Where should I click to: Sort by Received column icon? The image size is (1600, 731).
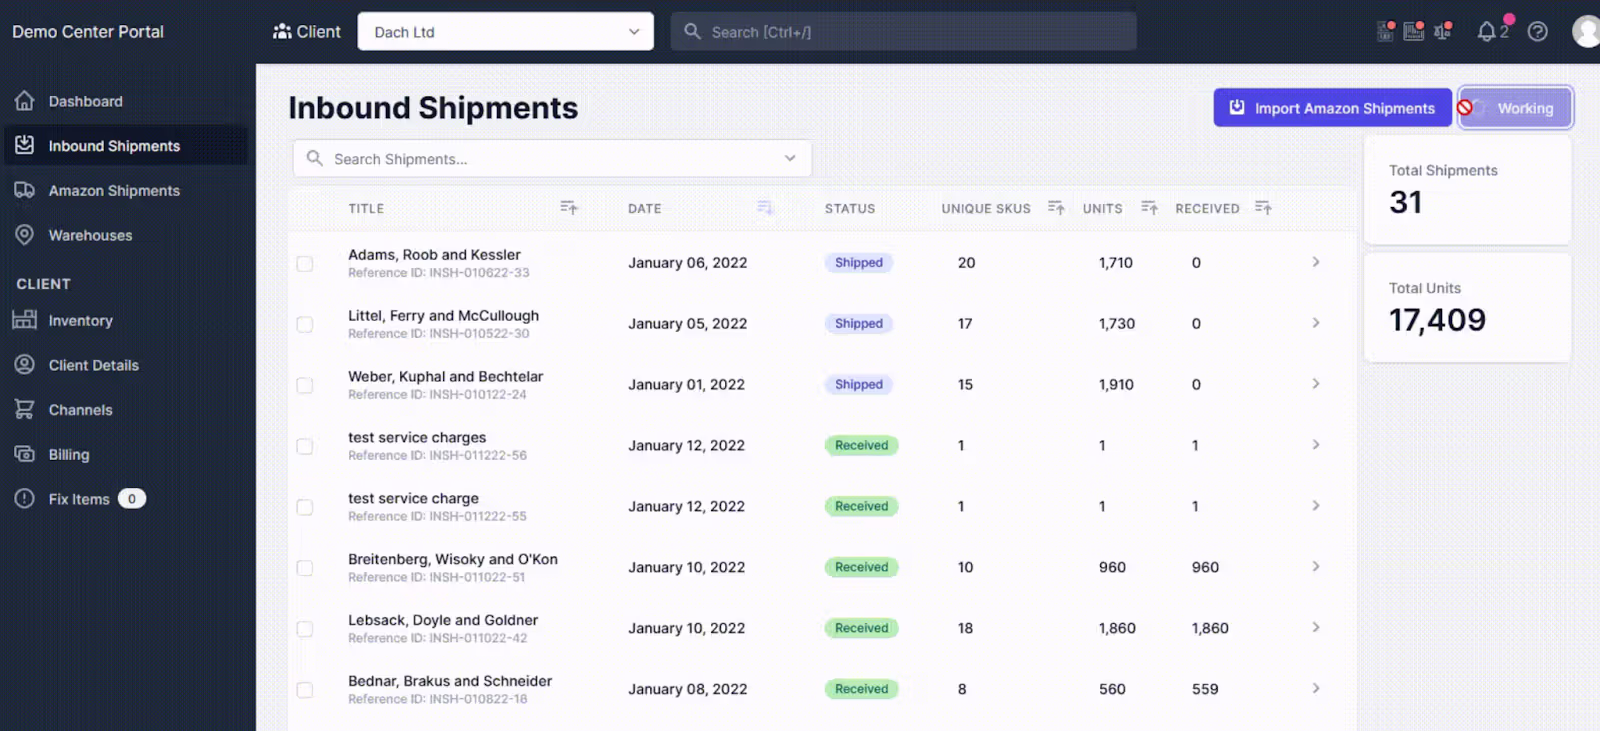[x=1263, y=208]
